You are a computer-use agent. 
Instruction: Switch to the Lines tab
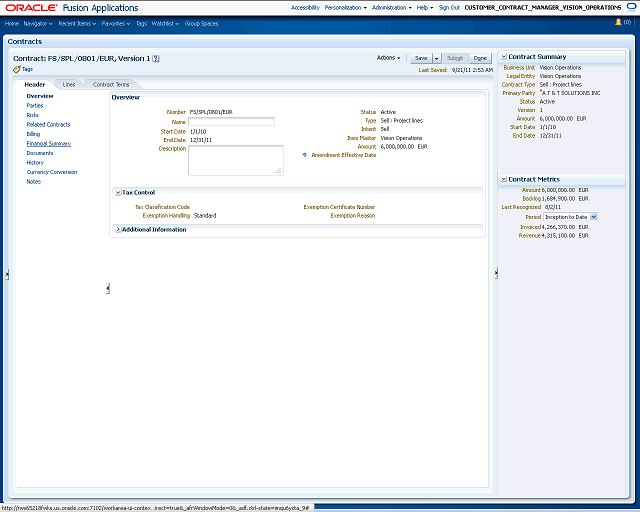click(x=69, y=85)
